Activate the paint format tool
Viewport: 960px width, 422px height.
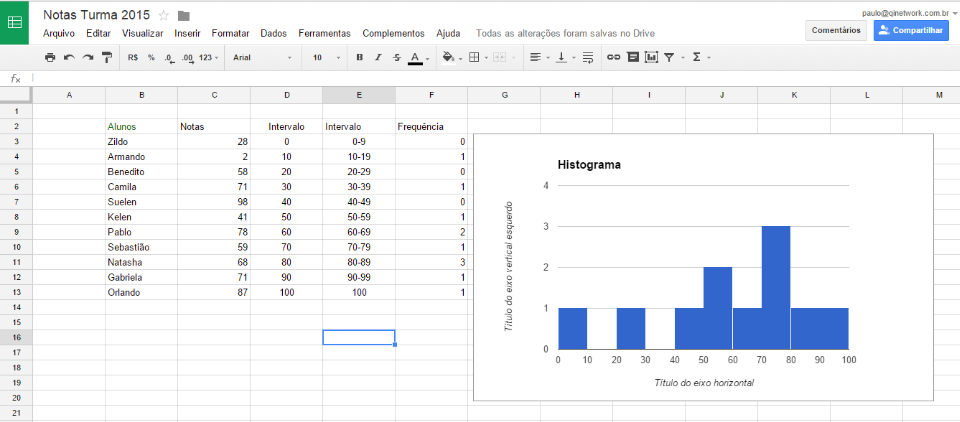107,57
